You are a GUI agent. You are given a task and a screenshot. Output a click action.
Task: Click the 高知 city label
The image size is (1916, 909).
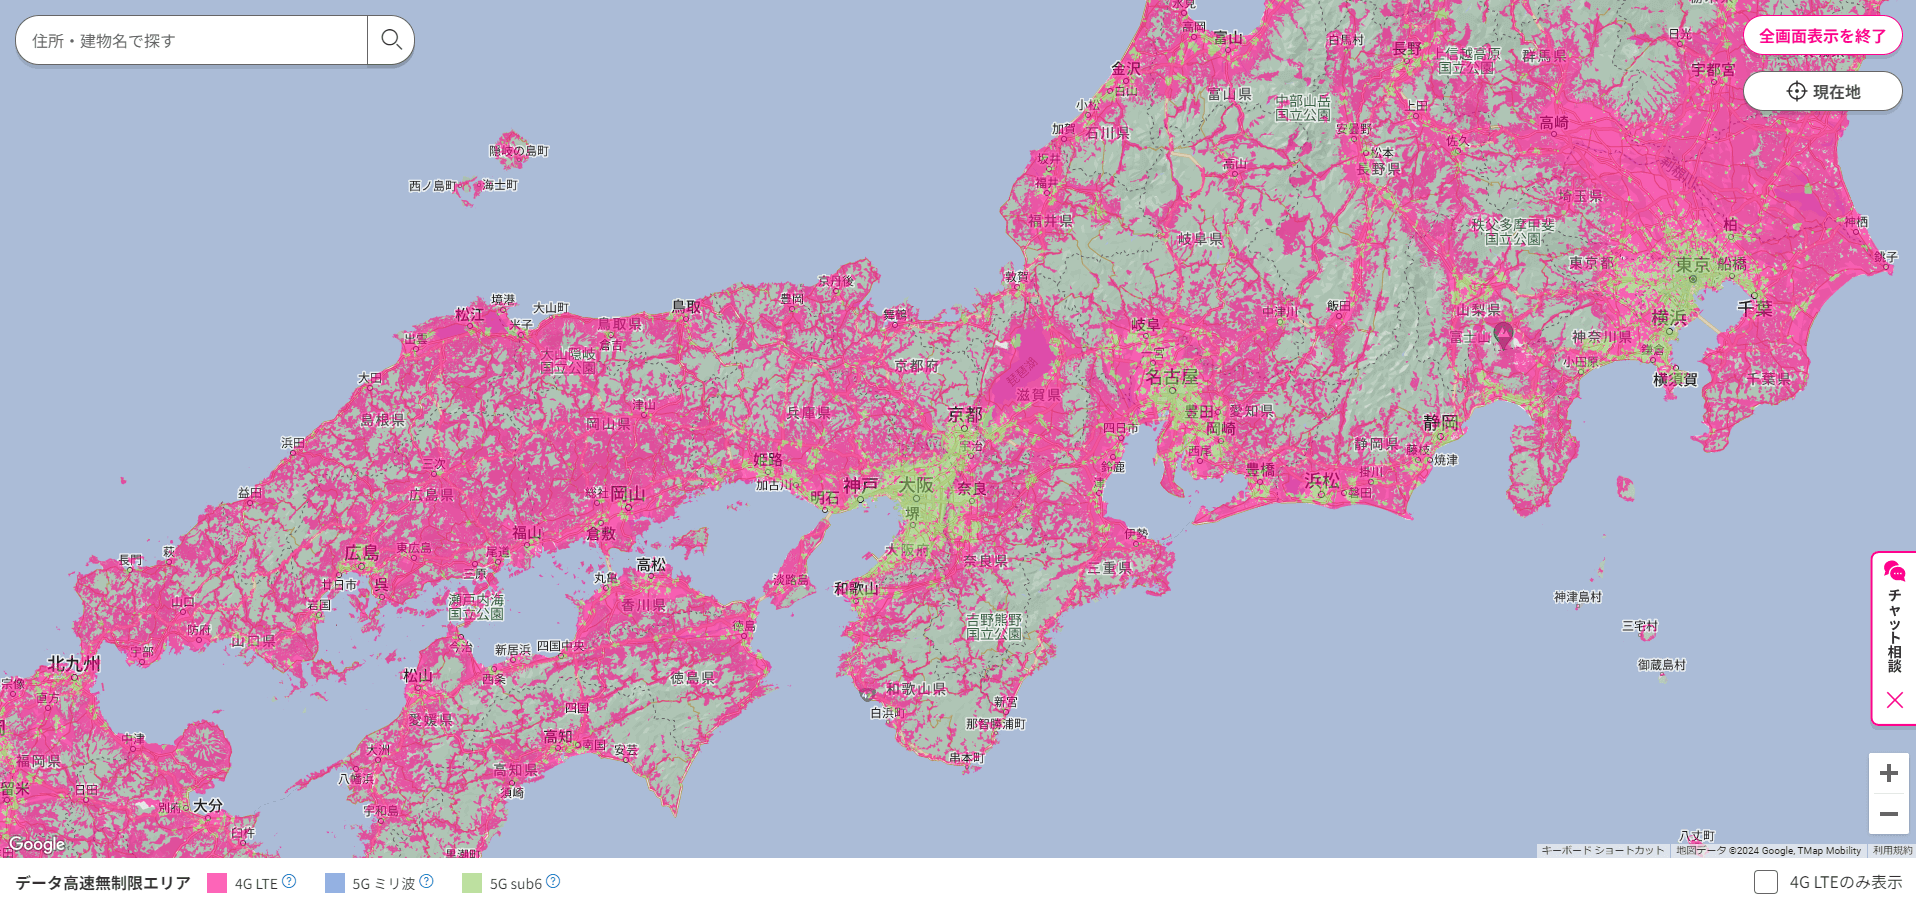(x=558, y=736)
